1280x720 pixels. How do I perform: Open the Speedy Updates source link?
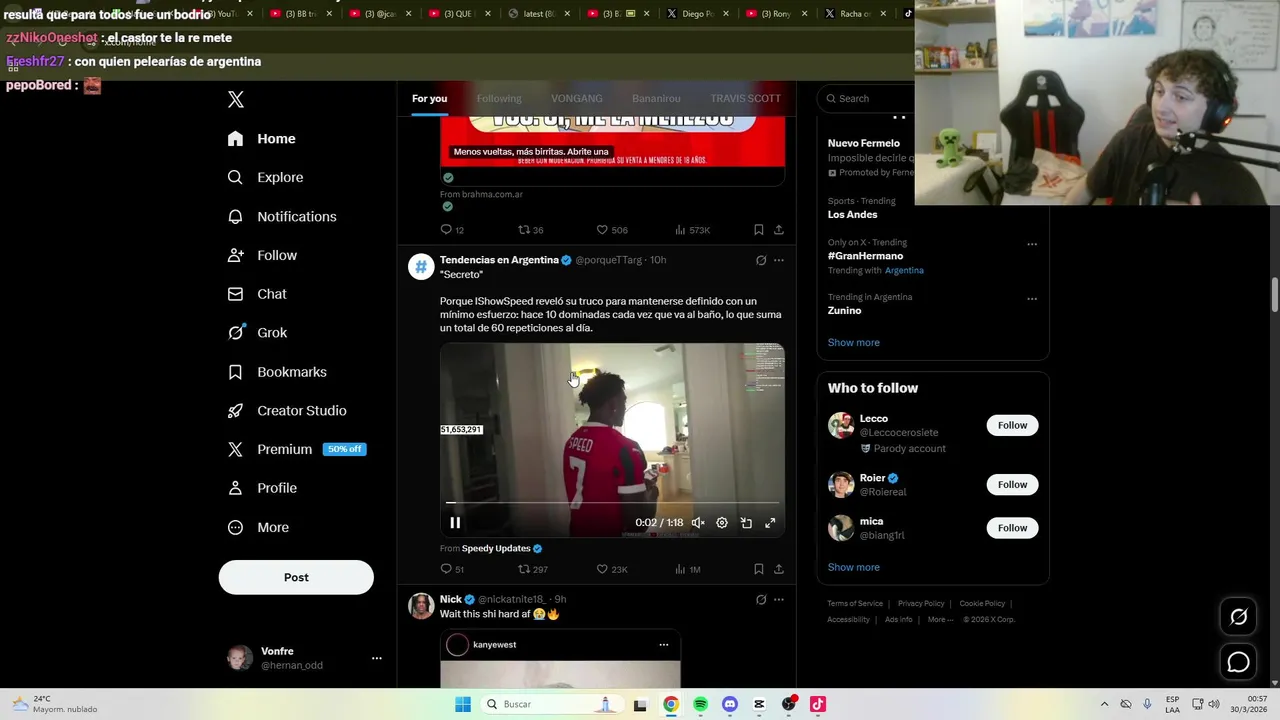pos(502,548)
